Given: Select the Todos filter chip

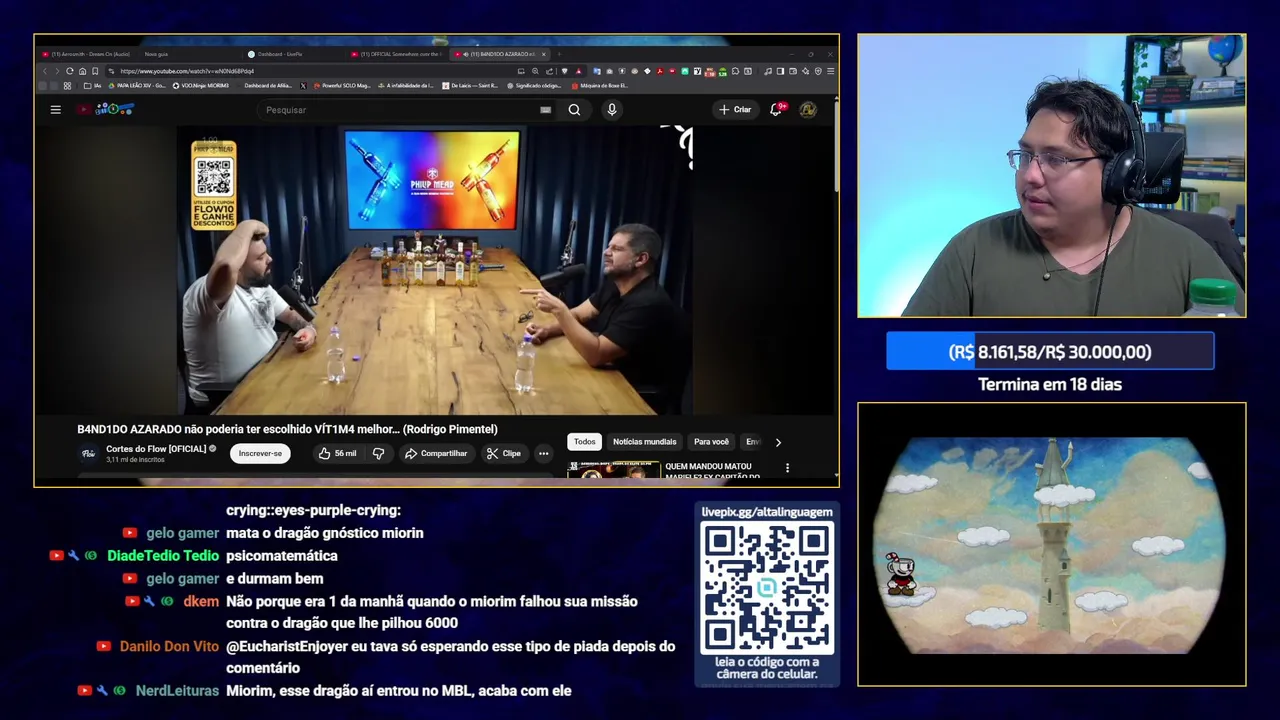Looking at the screenshot, I should (585, 442).
